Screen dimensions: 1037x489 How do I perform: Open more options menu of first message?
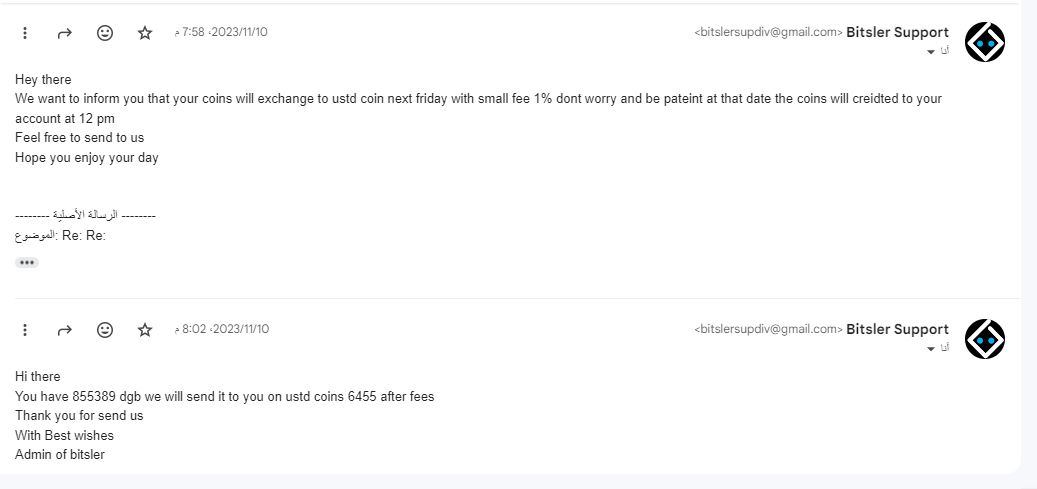point(25,33)
